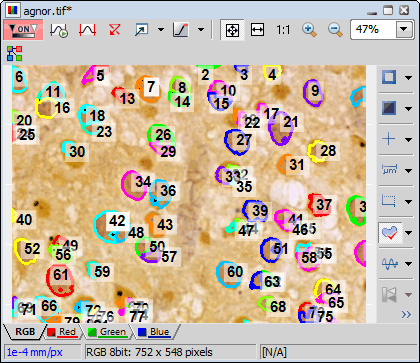This screenshot has height=363, width=420.
Task: Click the zoom out magnifier
Action: pos(335,30)
